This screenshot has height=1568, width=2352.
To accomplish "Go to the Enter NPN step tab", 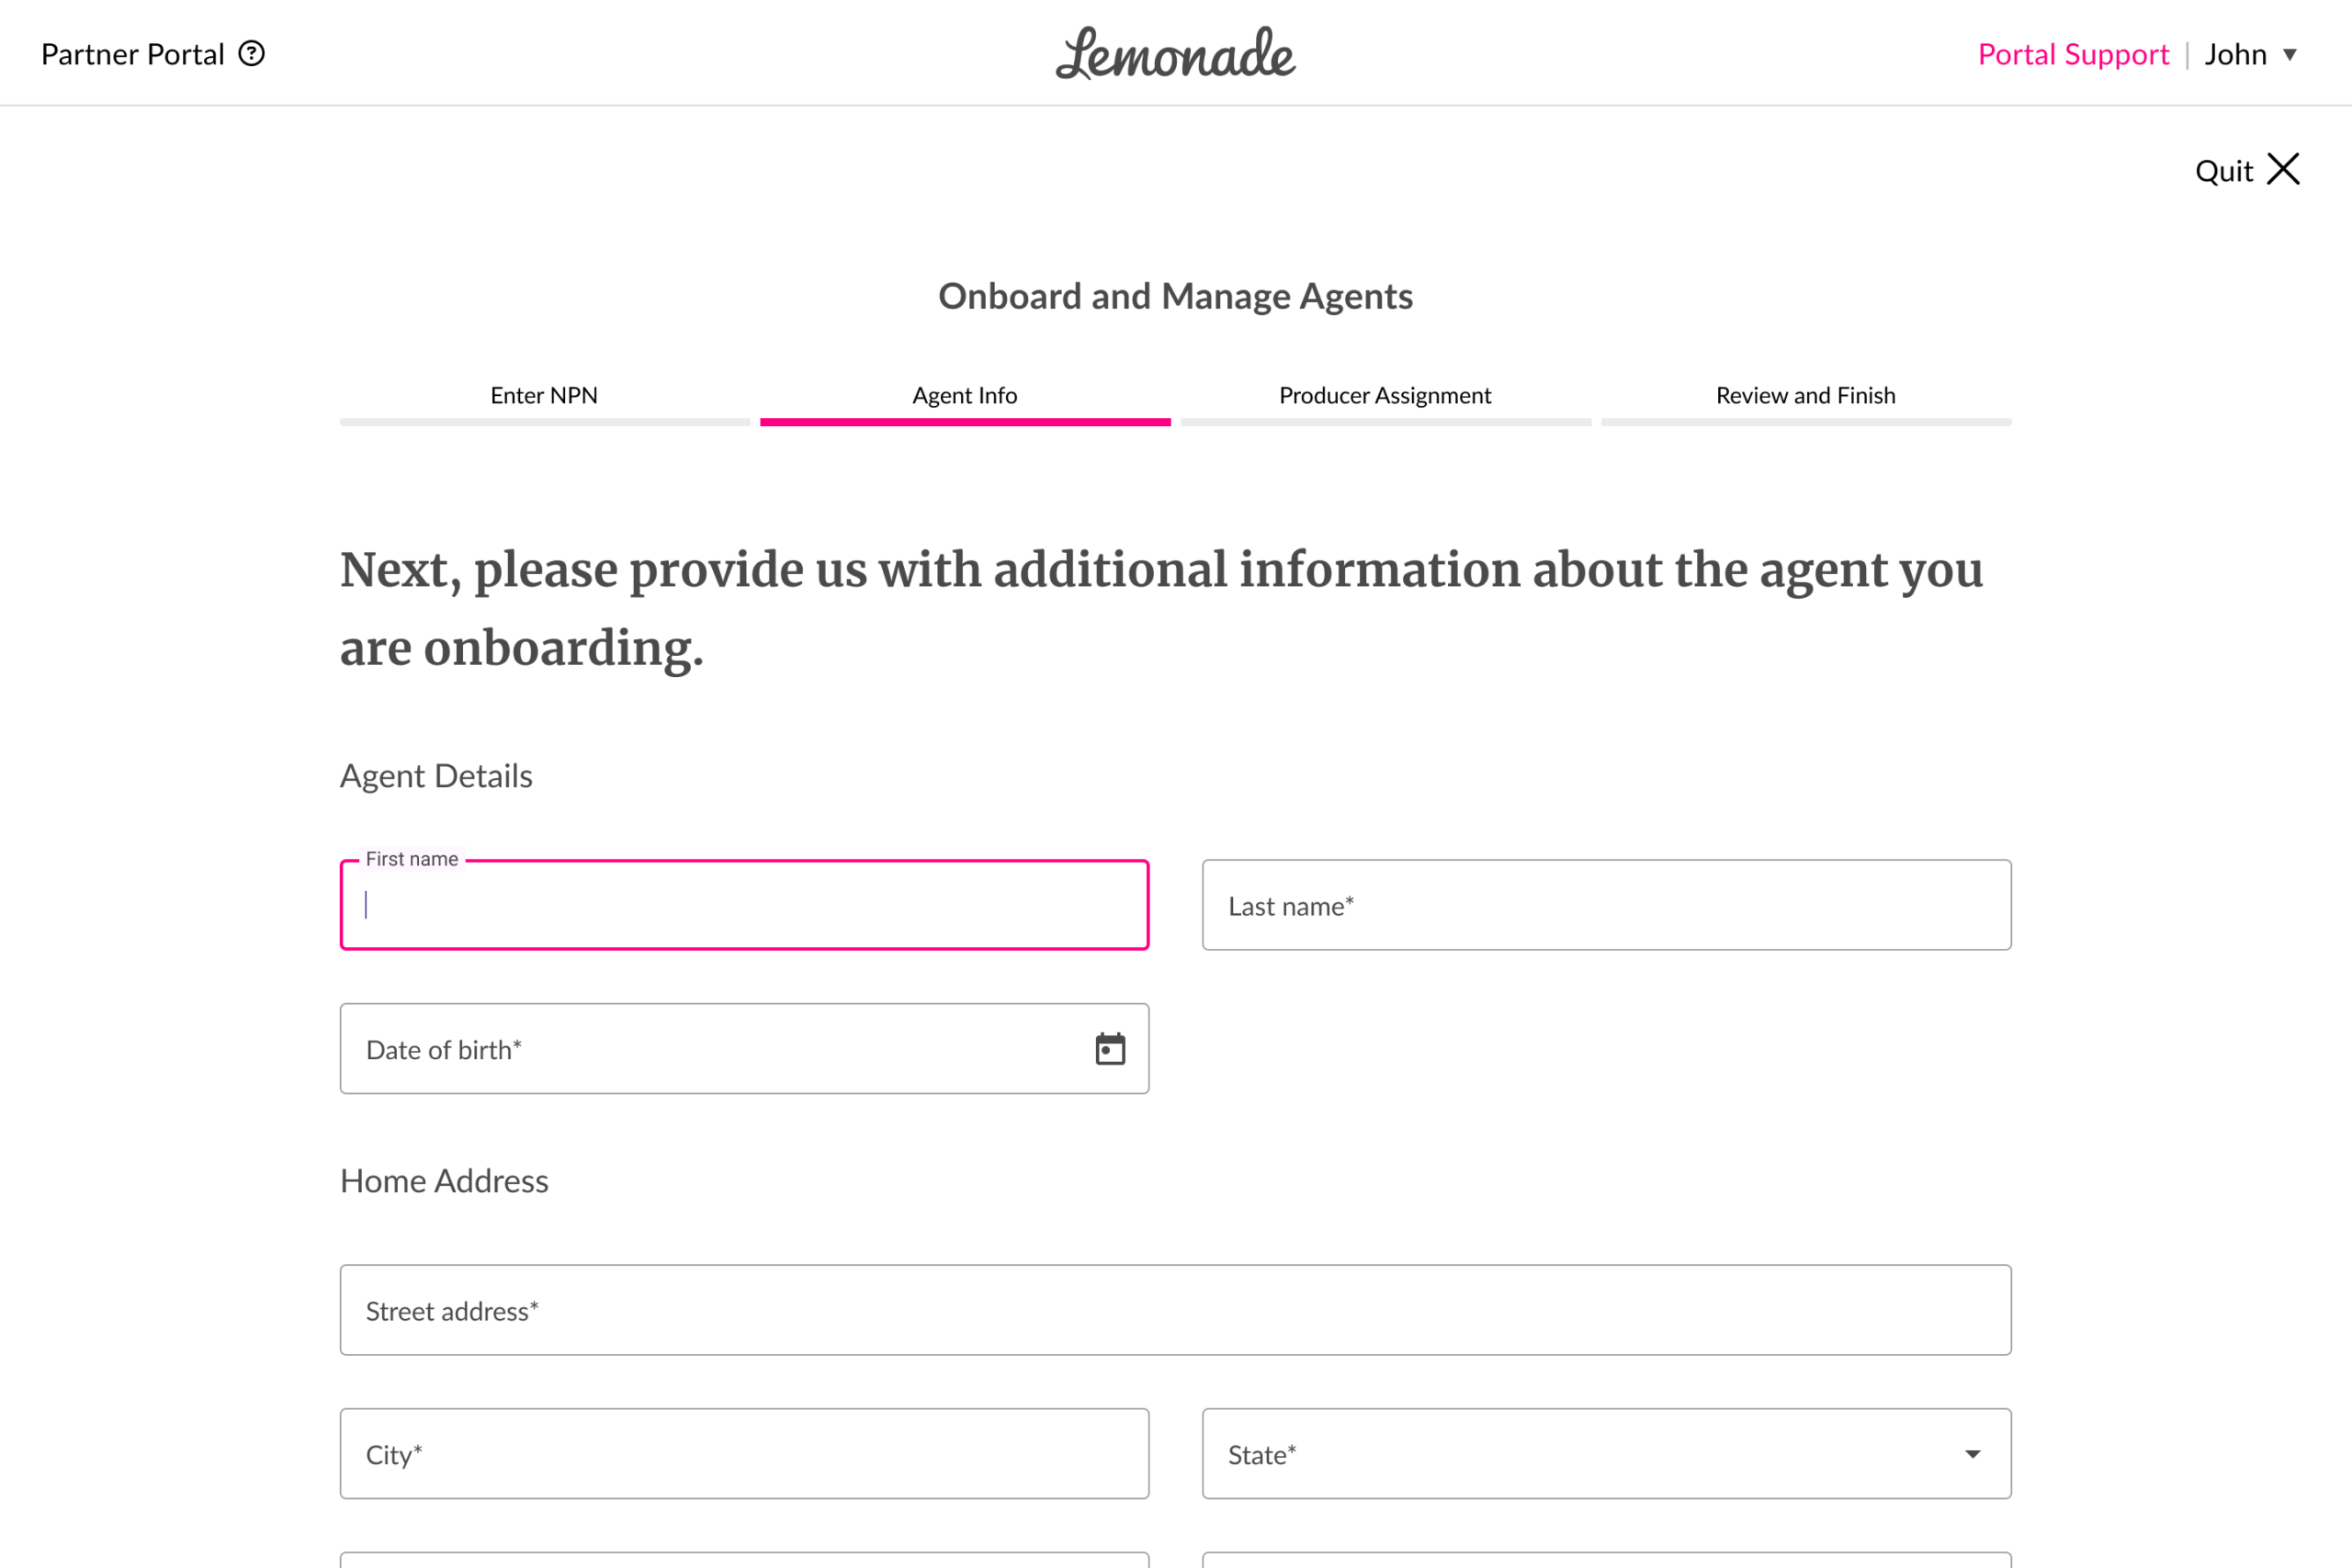I will click(x=544, y=395).
